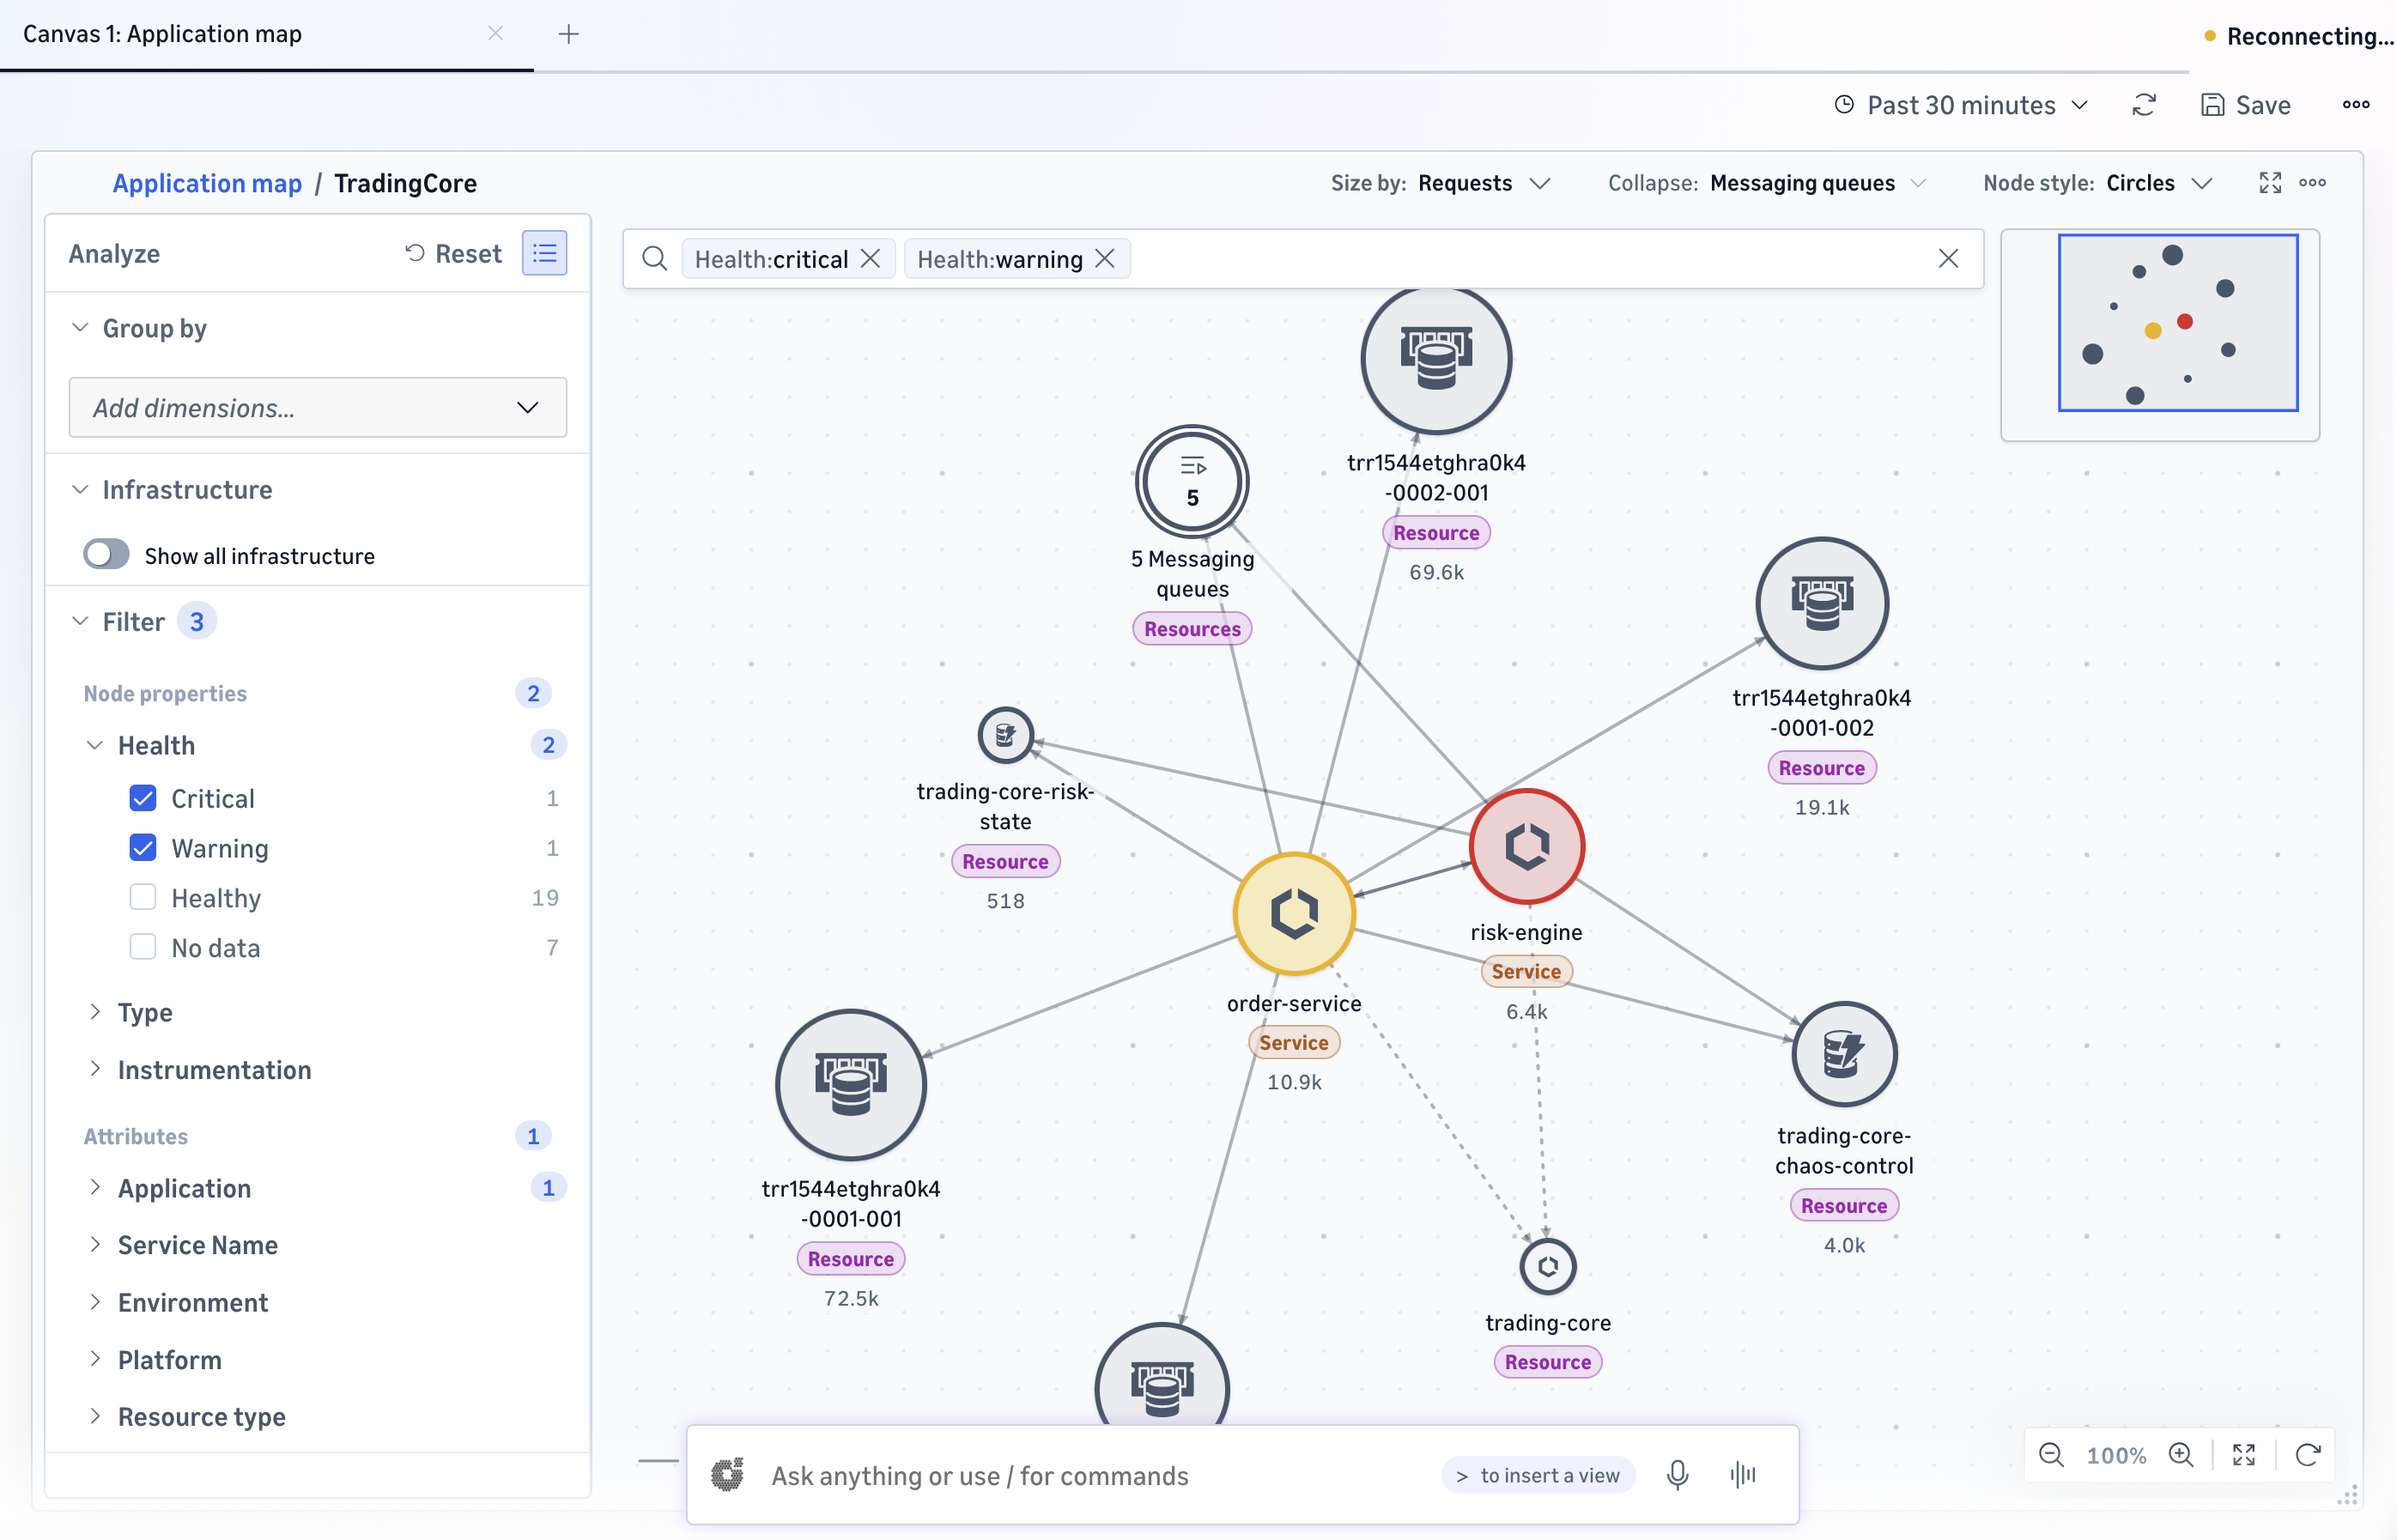Expand the Environment attribute filter
This screenshot has width=2397, height=1540.
[95, 1302]
